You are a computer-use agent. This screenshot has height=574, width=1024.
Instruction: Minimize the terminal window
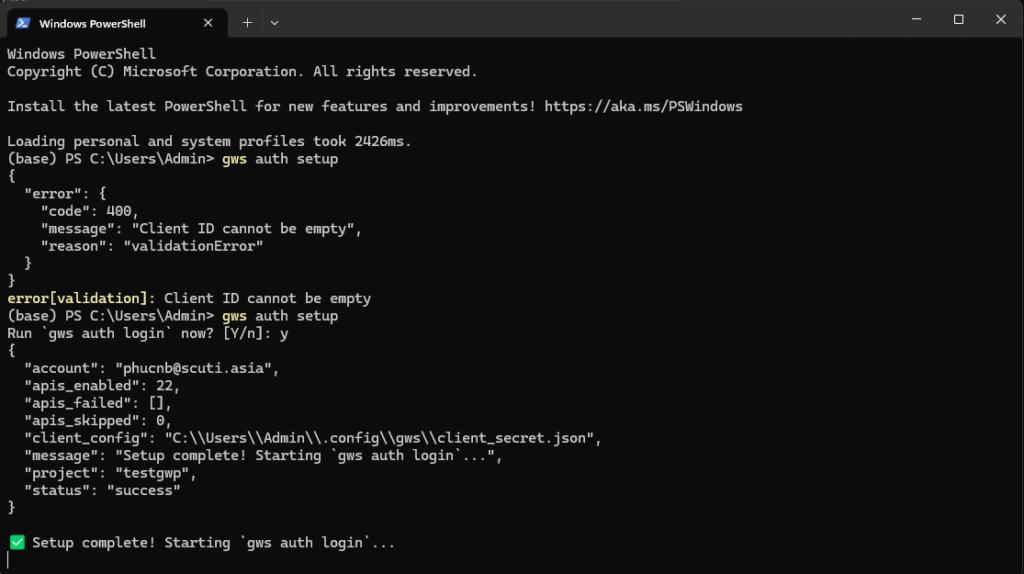[915, 19]
